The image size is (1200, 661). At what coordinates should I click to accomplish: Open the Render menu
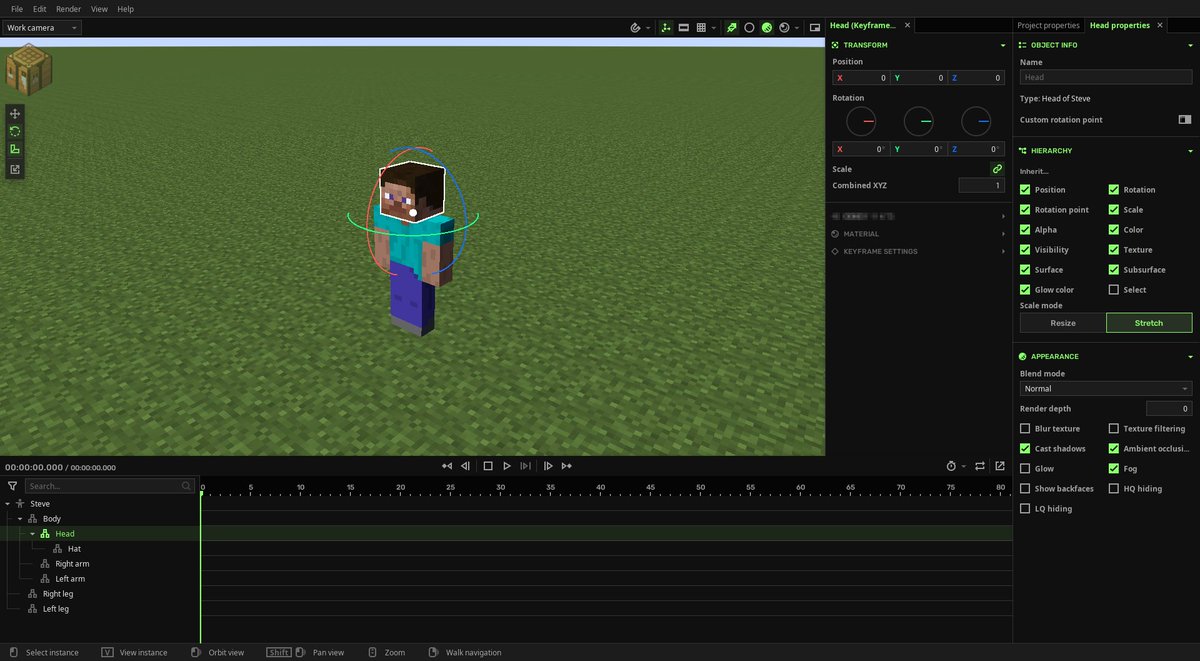coord(69,9)
